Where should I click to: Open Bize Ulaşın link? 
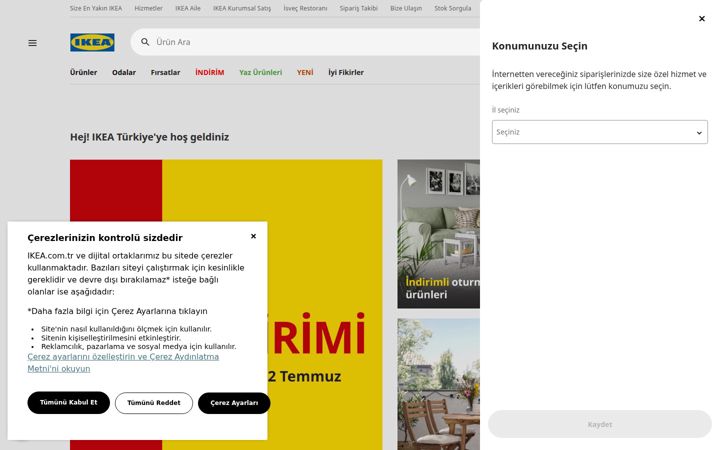[x=406, y=8]
